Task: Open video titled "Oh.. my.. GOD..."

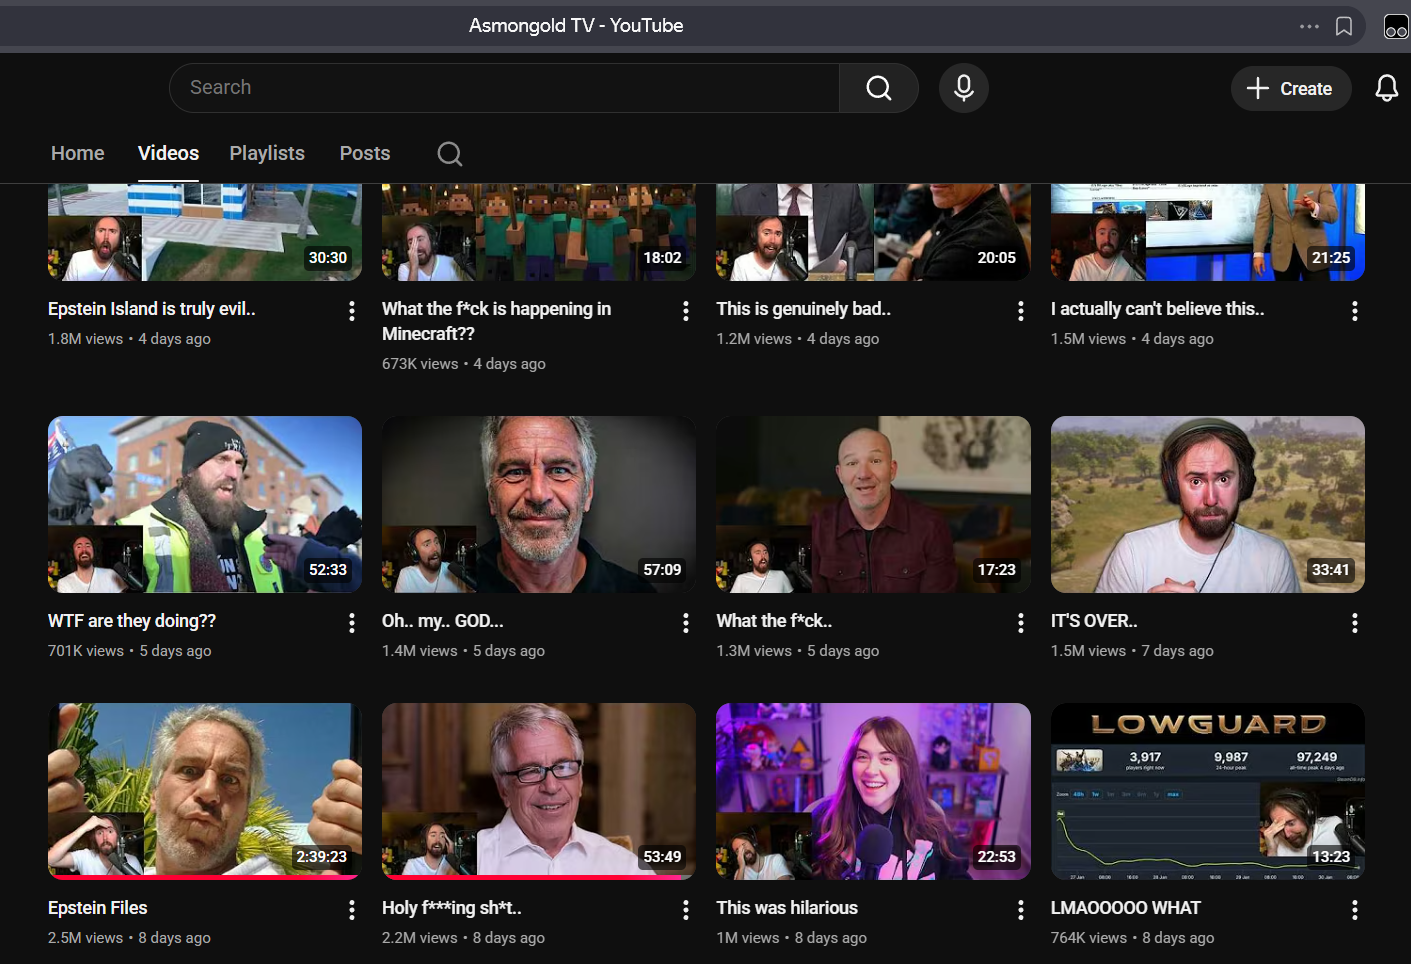Action: [442, 621]
